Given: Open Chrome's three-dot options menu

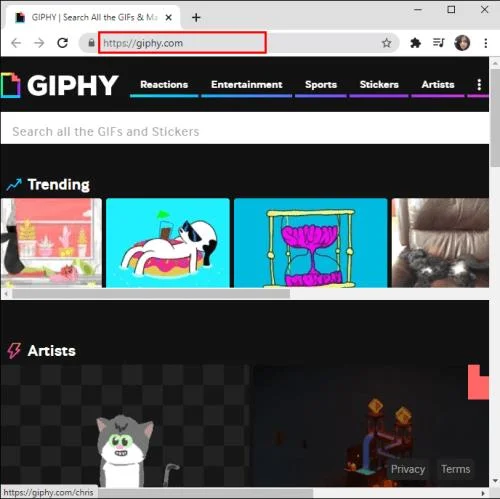Looking at the screenshot, I should (x=486, y=43).
